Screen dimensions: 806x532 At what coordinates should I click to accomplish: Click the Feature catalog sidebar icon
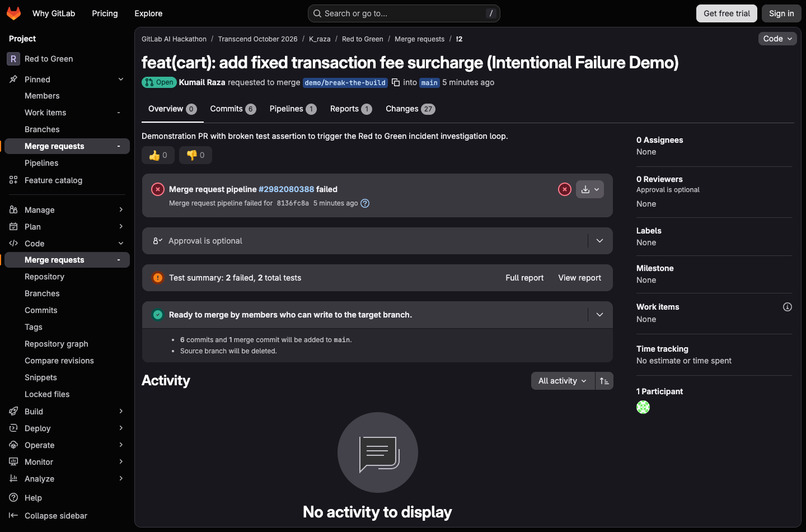(x=13, y=180)
